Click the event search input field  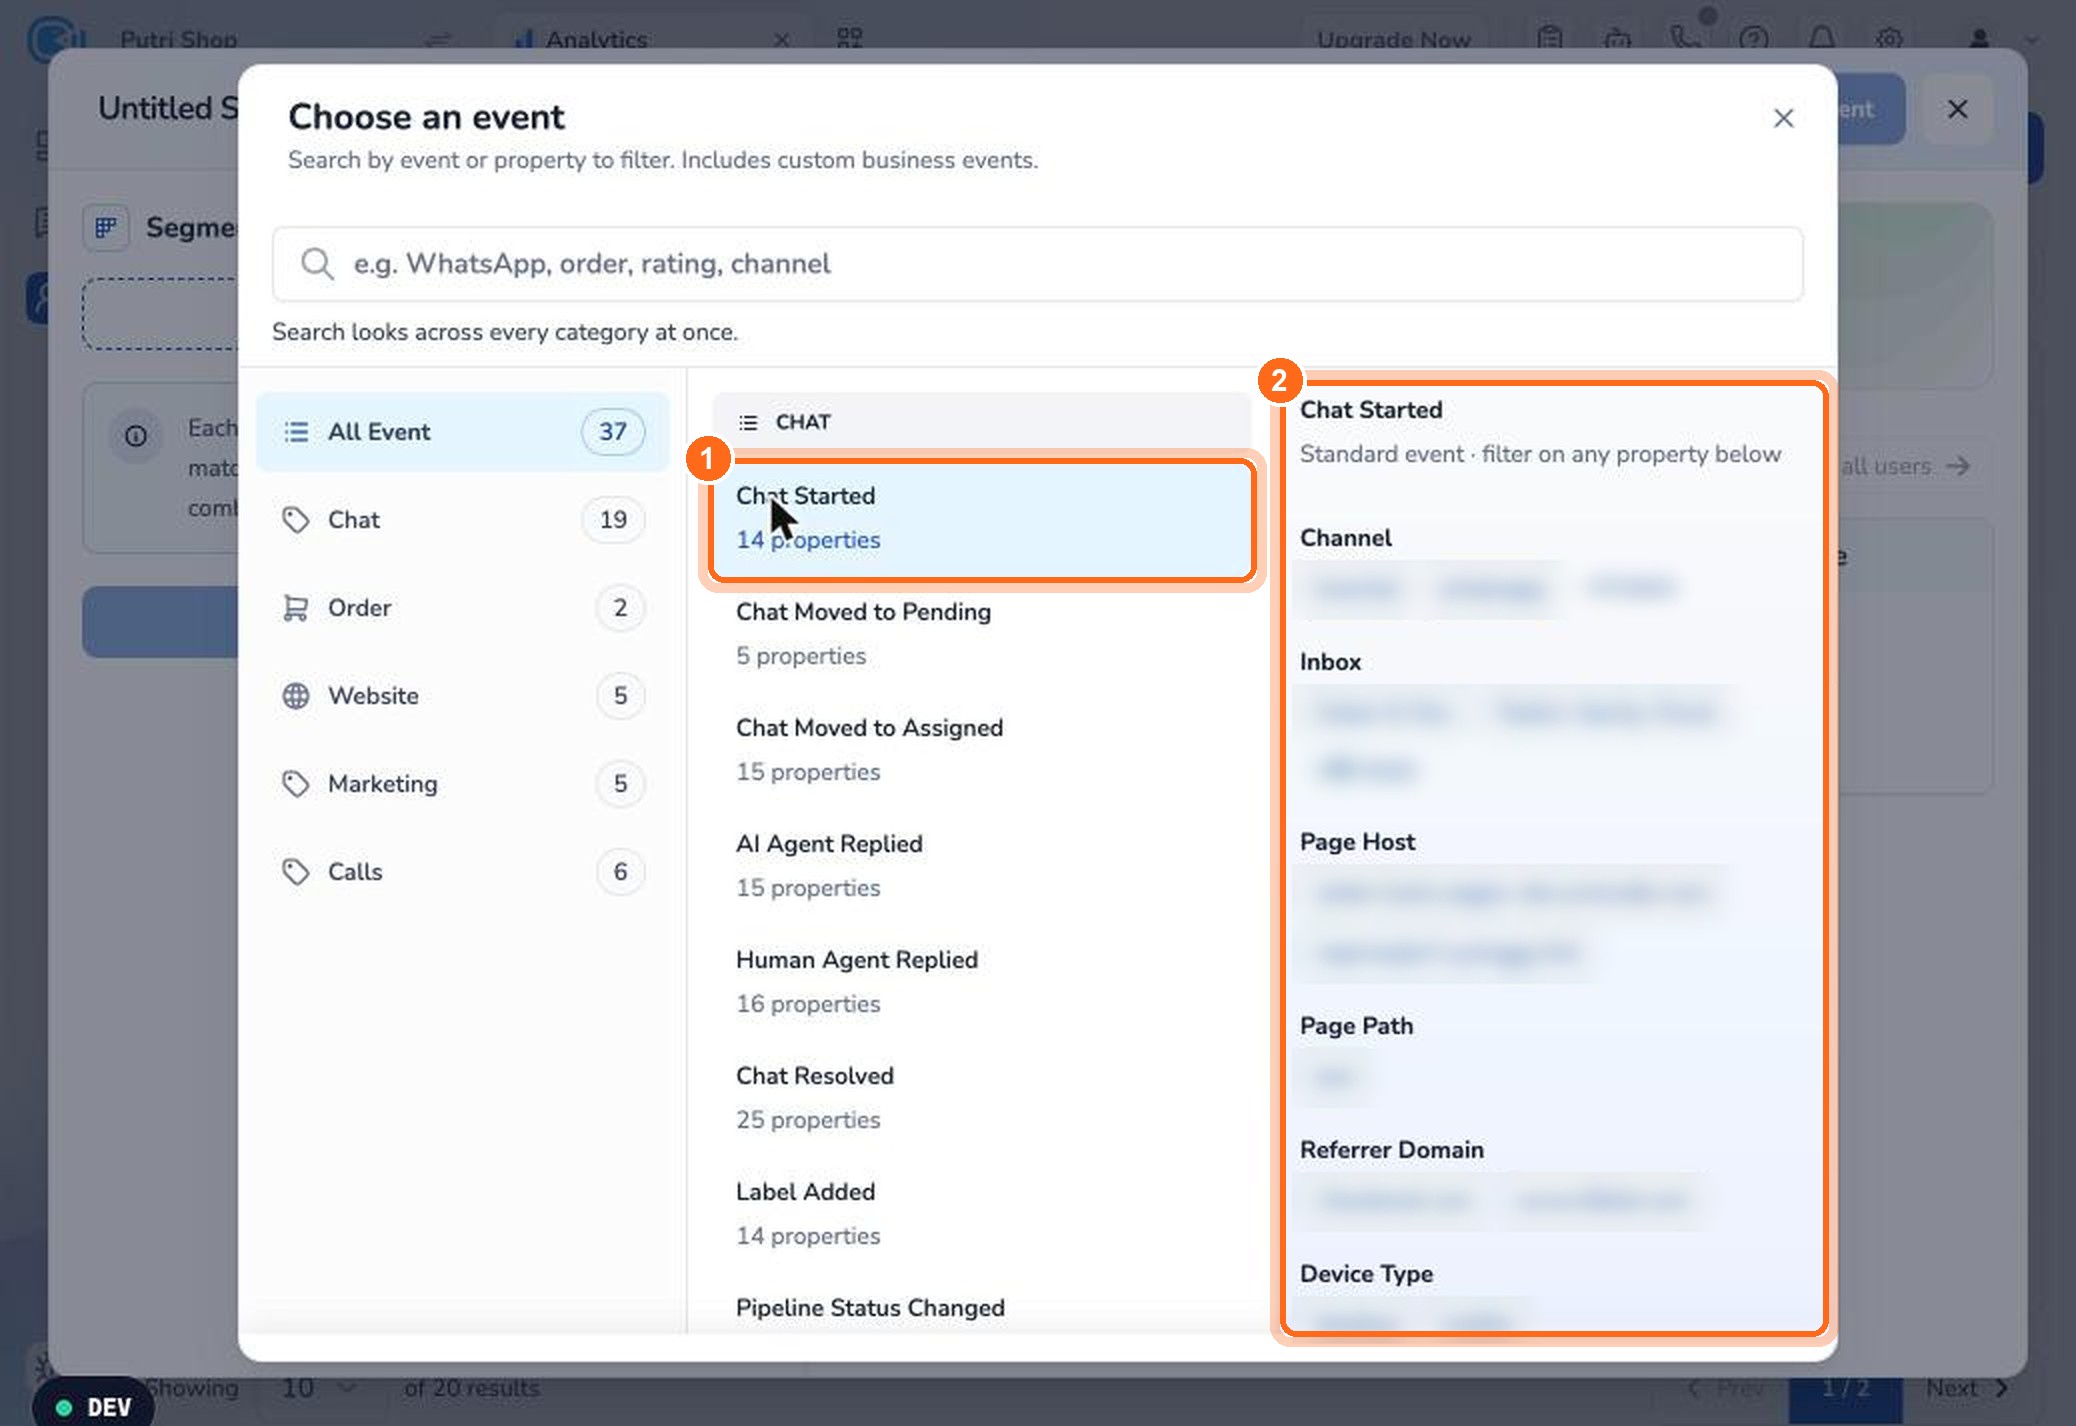pyautogui.click(x=1037, y=264)
